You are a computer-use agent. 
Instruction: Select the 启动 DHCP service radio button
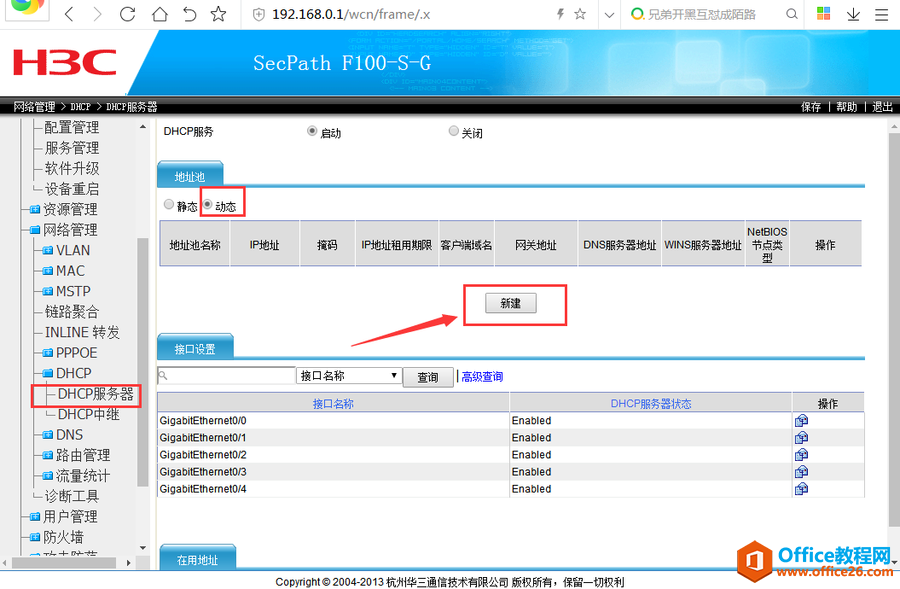tap(312, 131)
